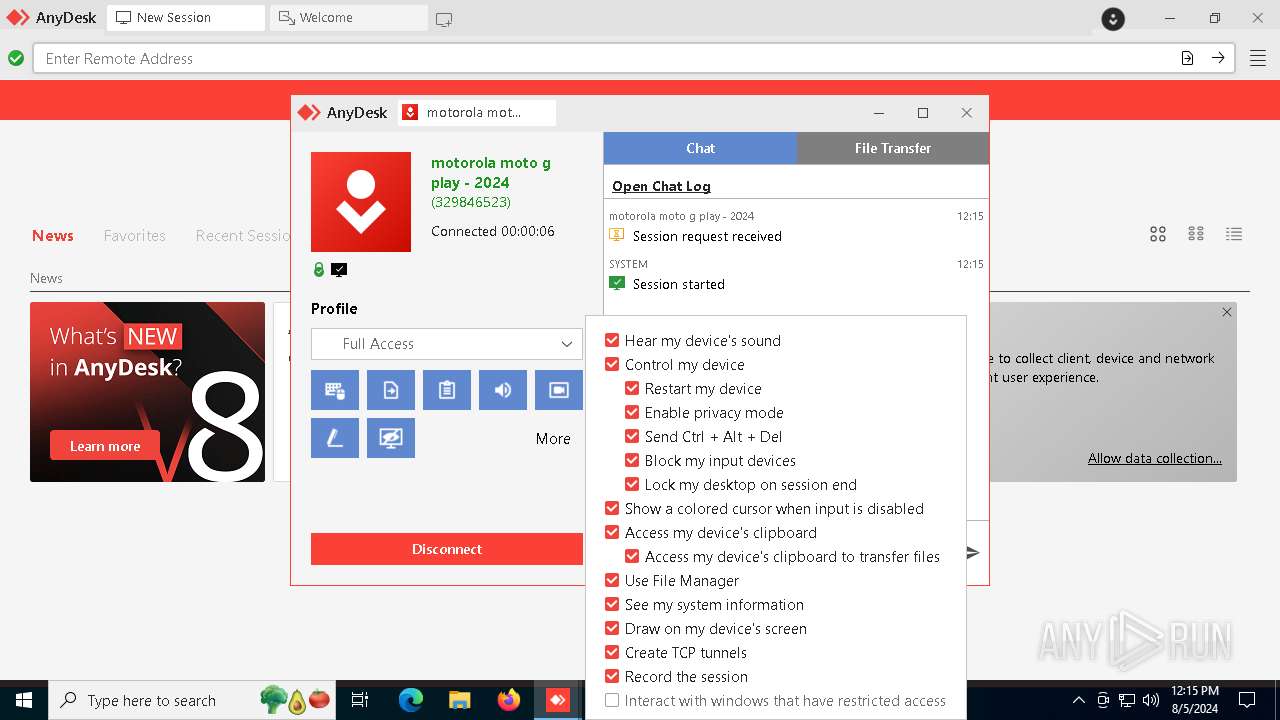Uncheck Block my input devices
Viewport: 1280px width, 720px height.
point(632,460)
